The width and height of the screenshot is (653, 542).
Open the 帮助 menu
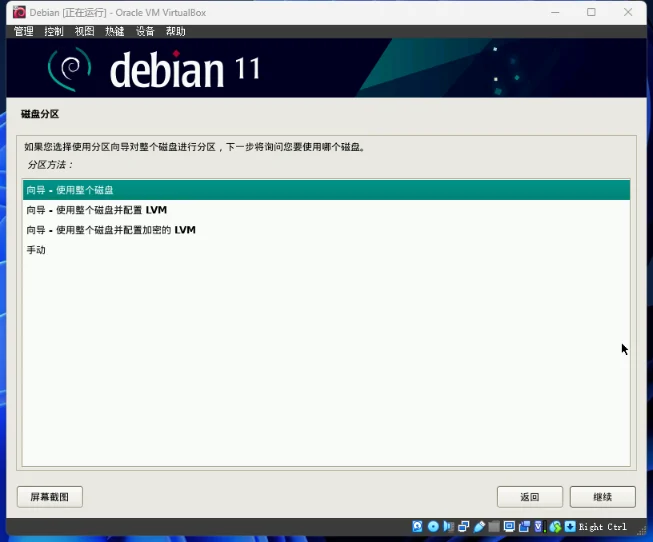click(175, 31)
